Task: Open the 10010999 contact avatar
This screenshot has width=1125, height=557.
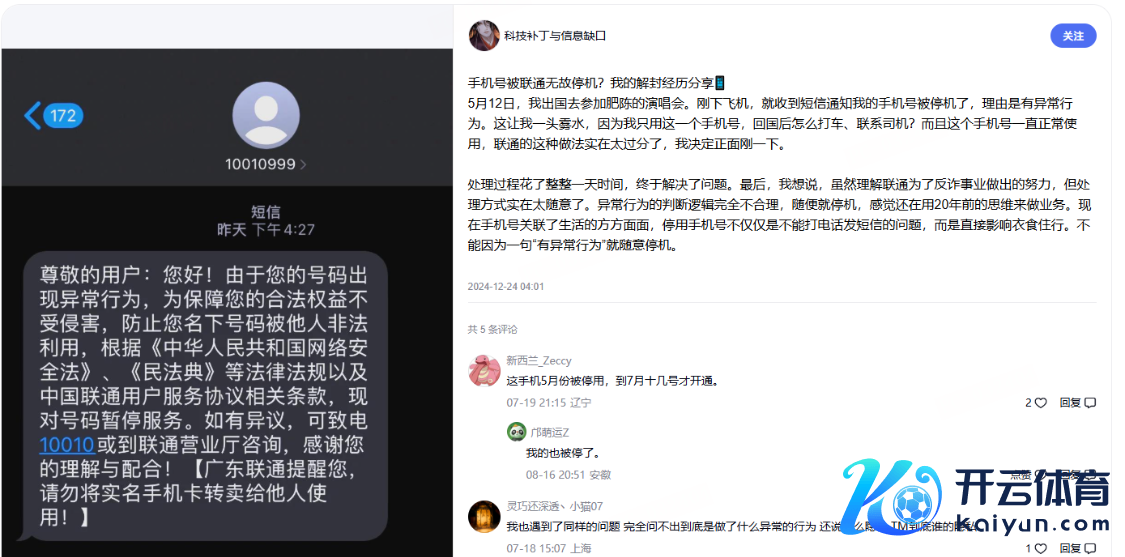Action: [266, 116]
